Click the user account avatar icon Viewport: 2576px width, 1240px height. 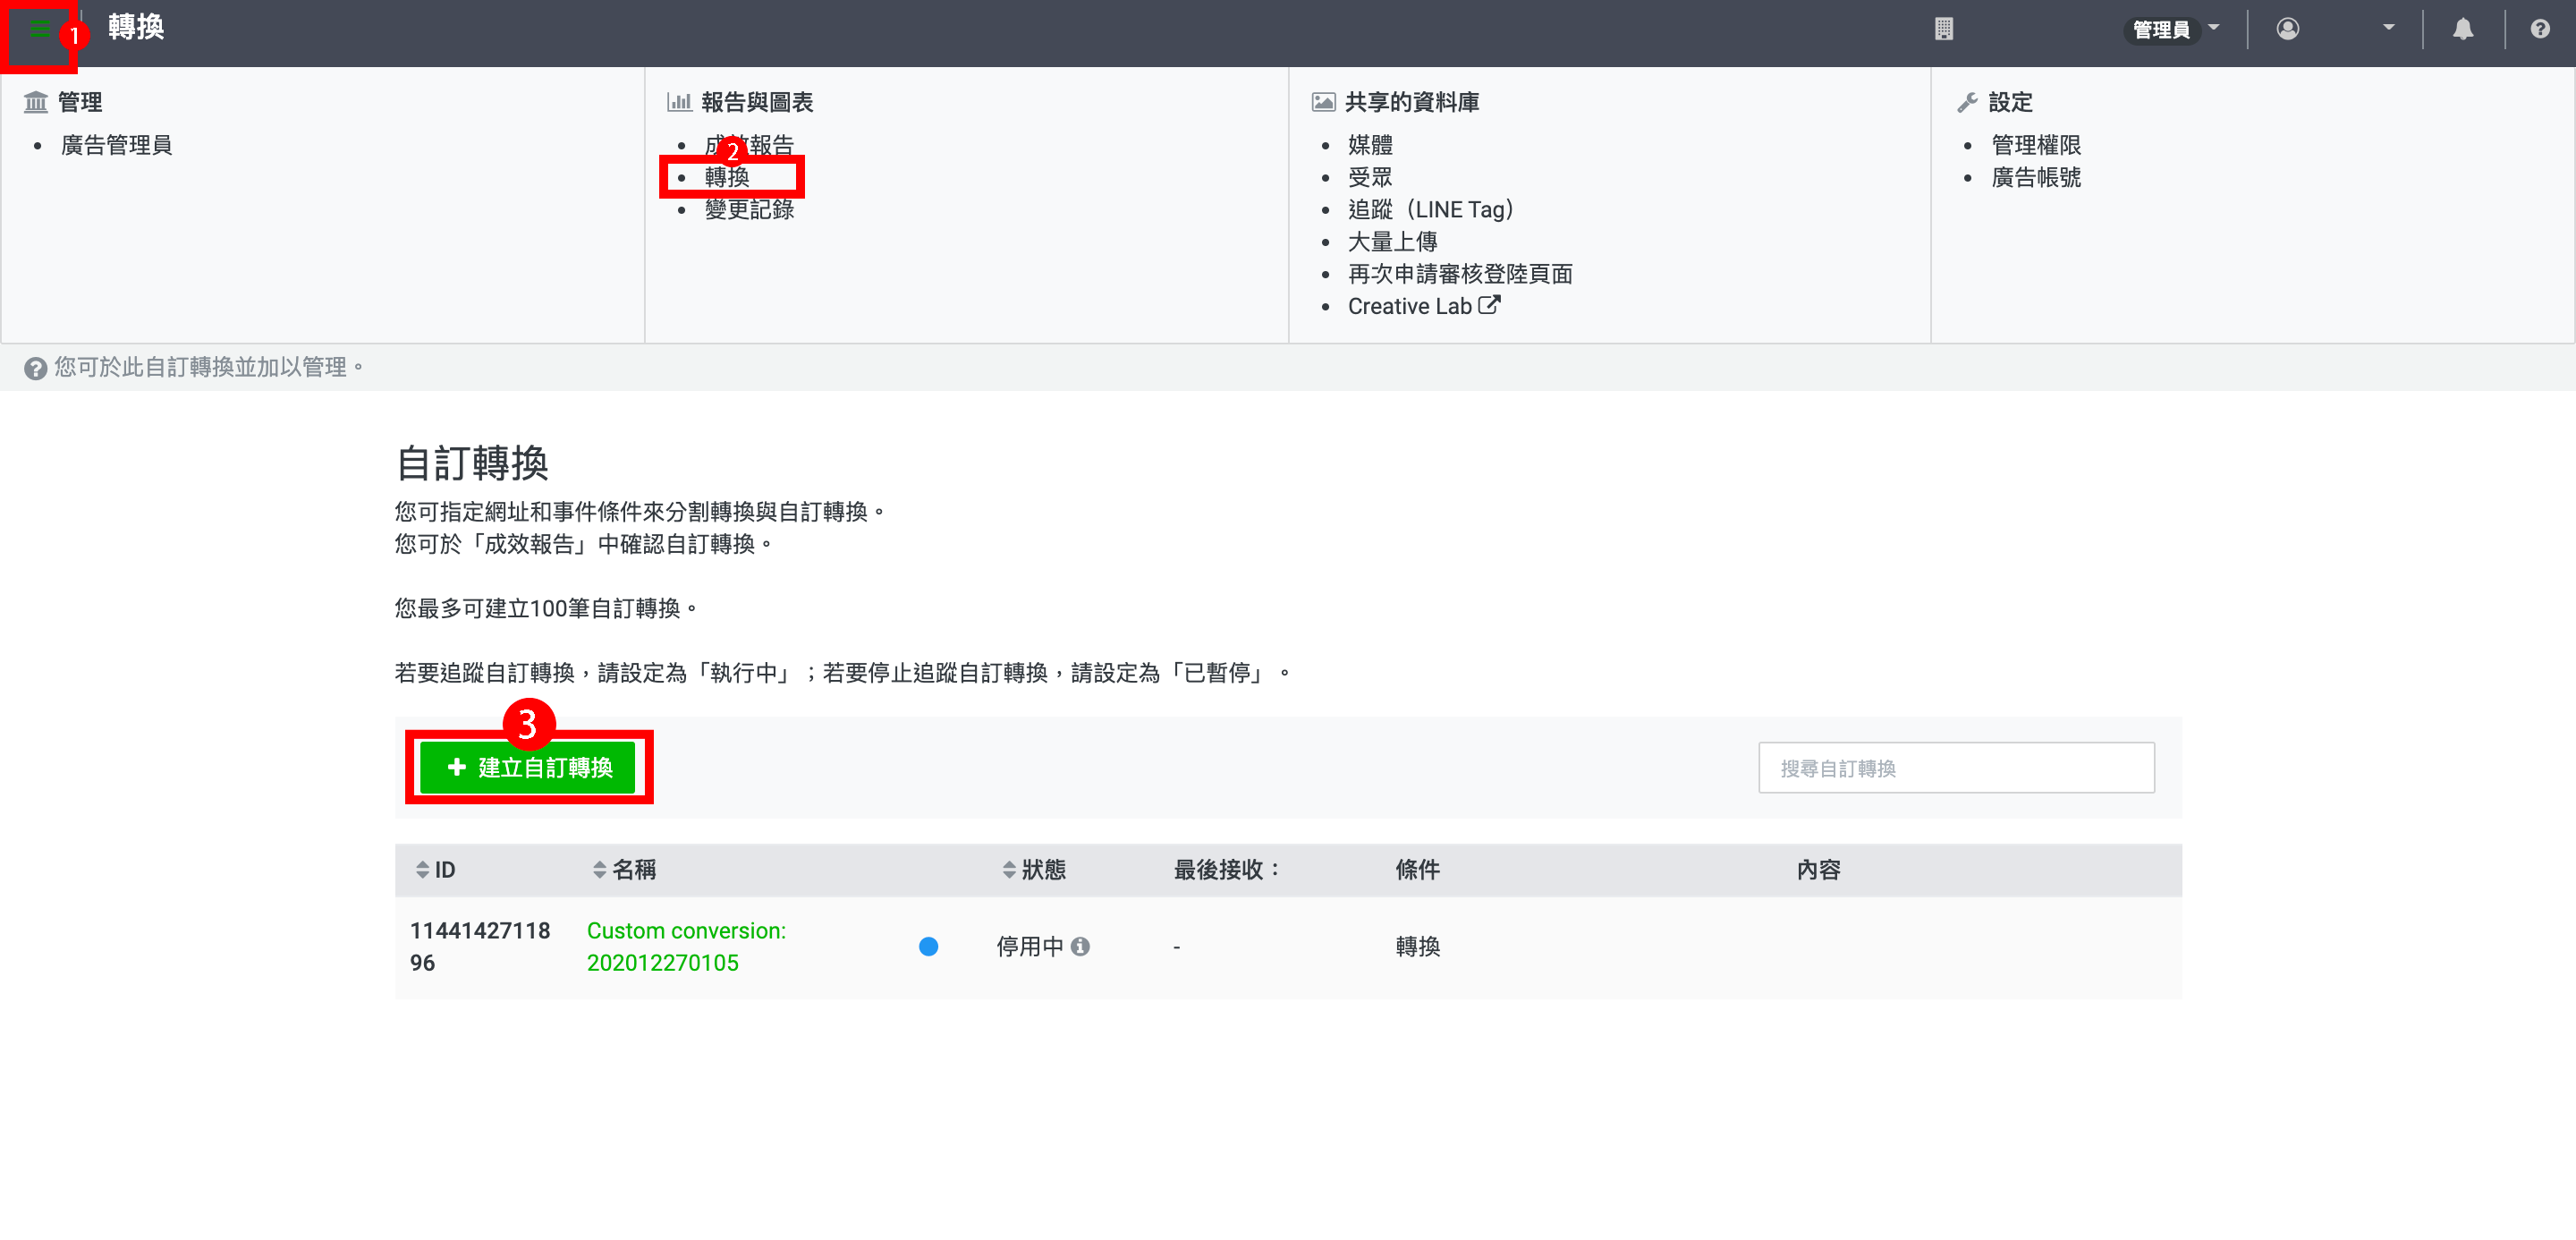tap(2287, 29)
